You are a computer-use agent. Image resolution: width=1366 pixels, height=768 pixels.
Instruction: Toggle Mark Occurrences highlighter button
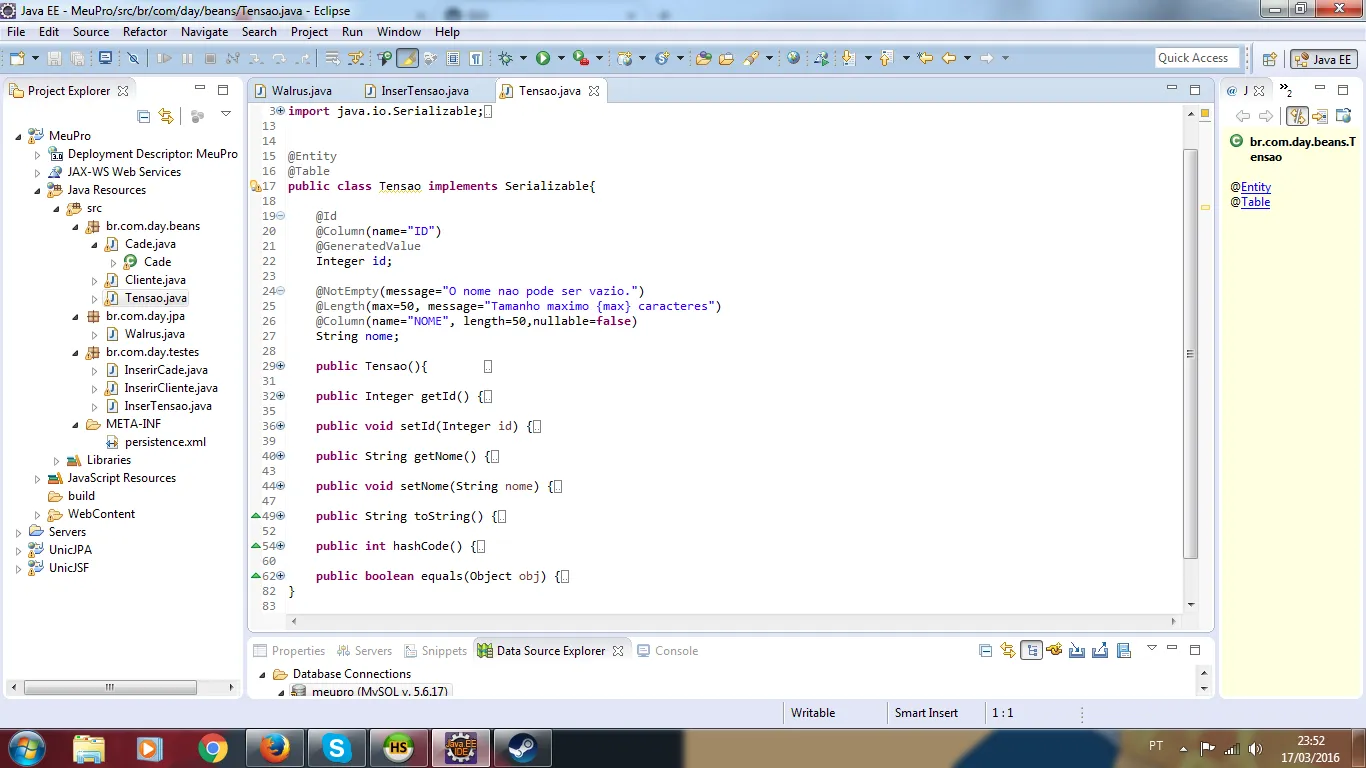[407, 58]
